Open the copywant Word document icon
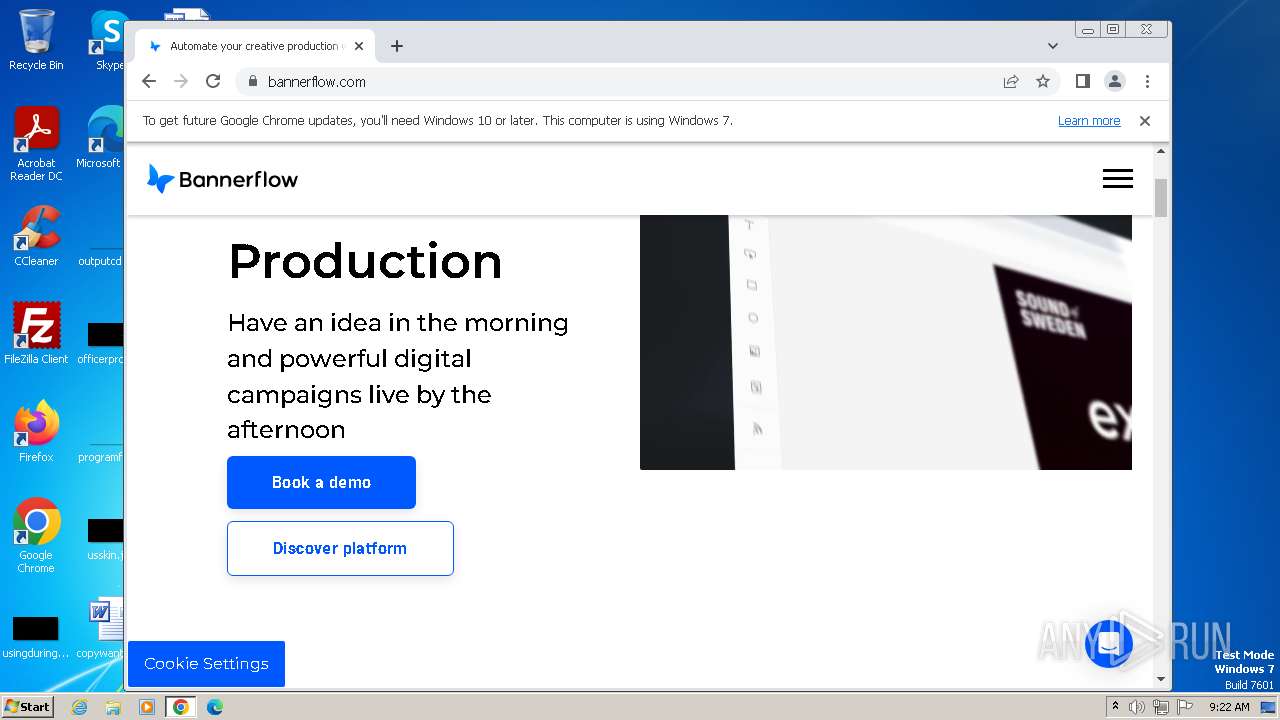Viewport: 1280px width, 720px height. click(x=102, y=628)
